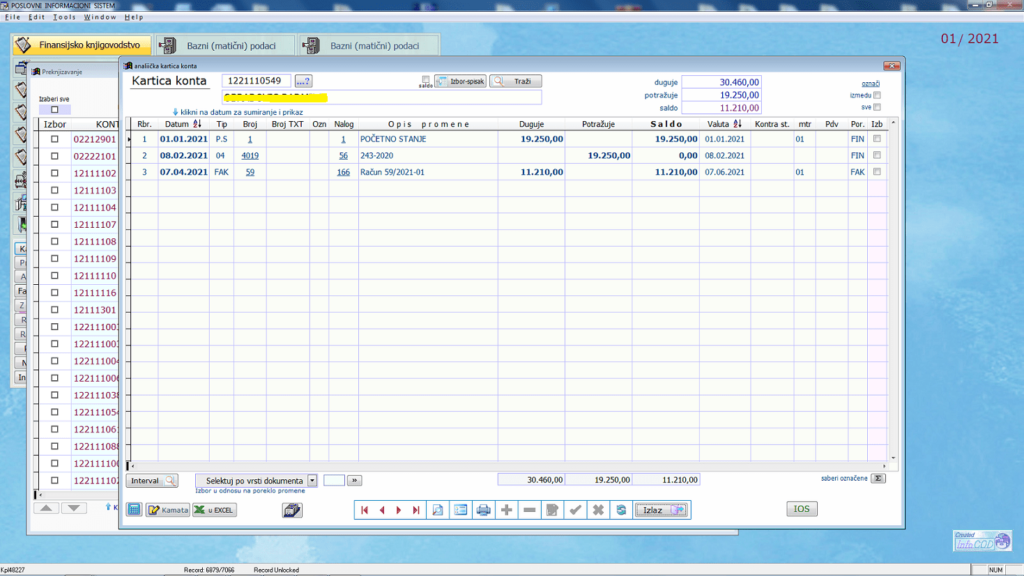This screenshot has height=576, width=1024.
Task: Click 'Račun 59/2021-01' description cell
Action: [428, 172]
